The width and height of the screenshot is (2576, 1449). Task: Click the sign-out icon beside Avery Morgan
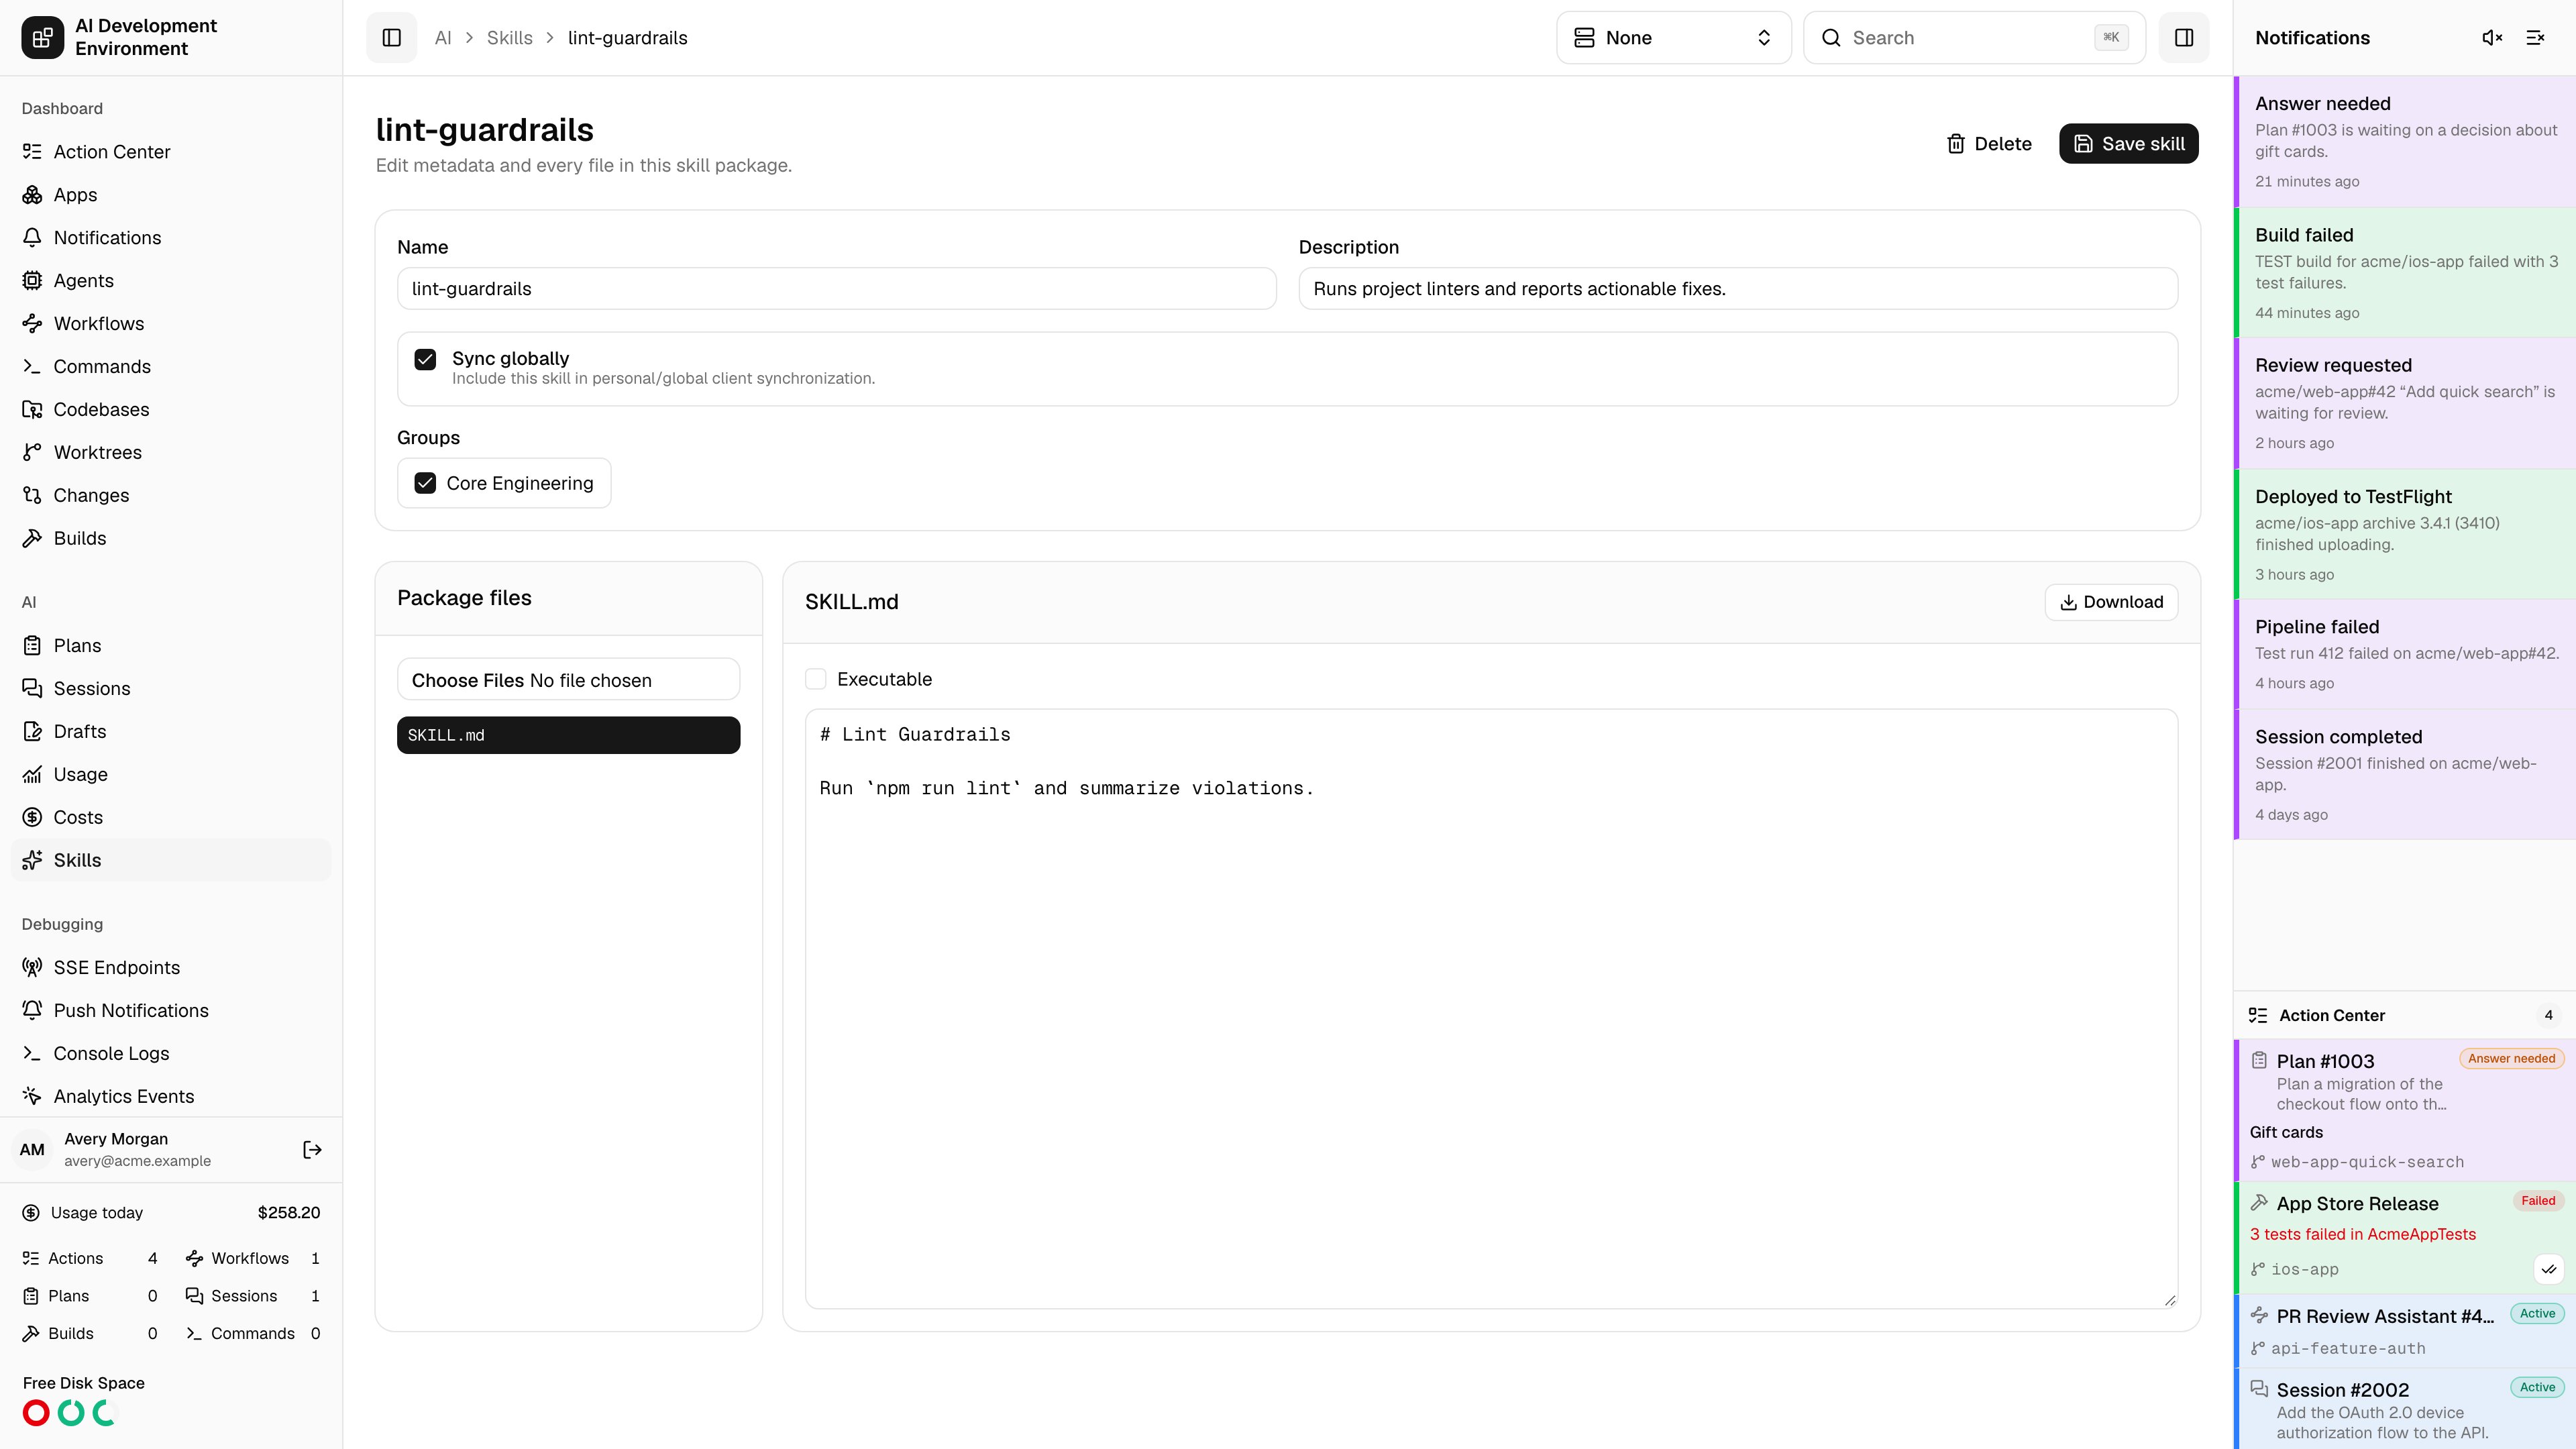click(x=312, y=1150)
